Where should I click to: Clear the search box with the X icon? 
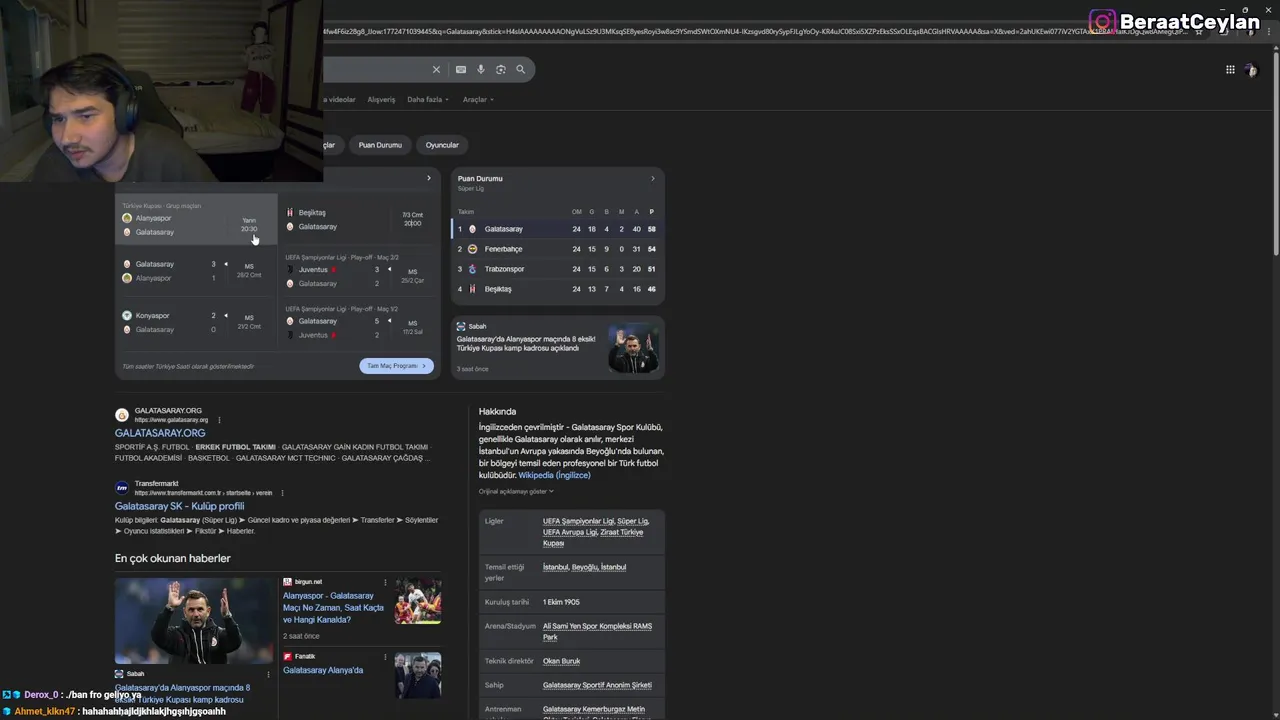tap(436, 69)
